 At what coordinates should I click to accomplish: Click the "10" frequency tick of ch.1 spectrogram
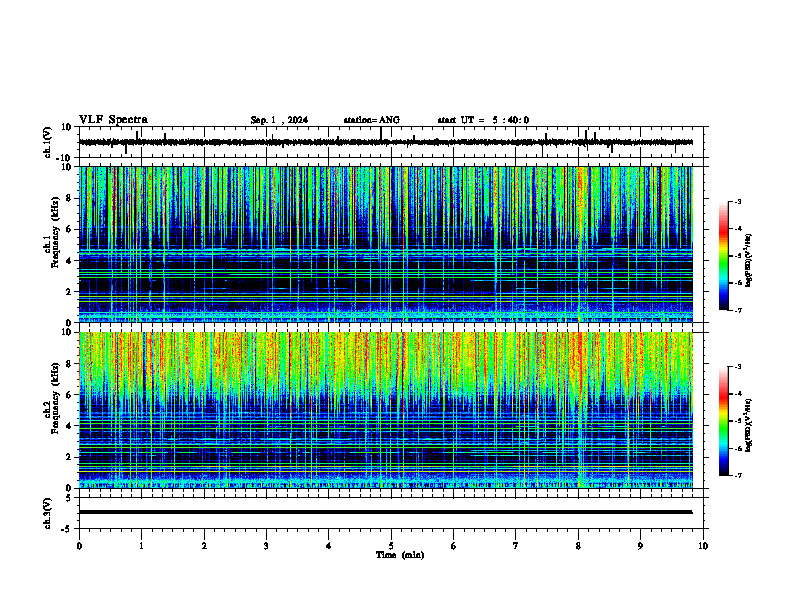point(67,167)
